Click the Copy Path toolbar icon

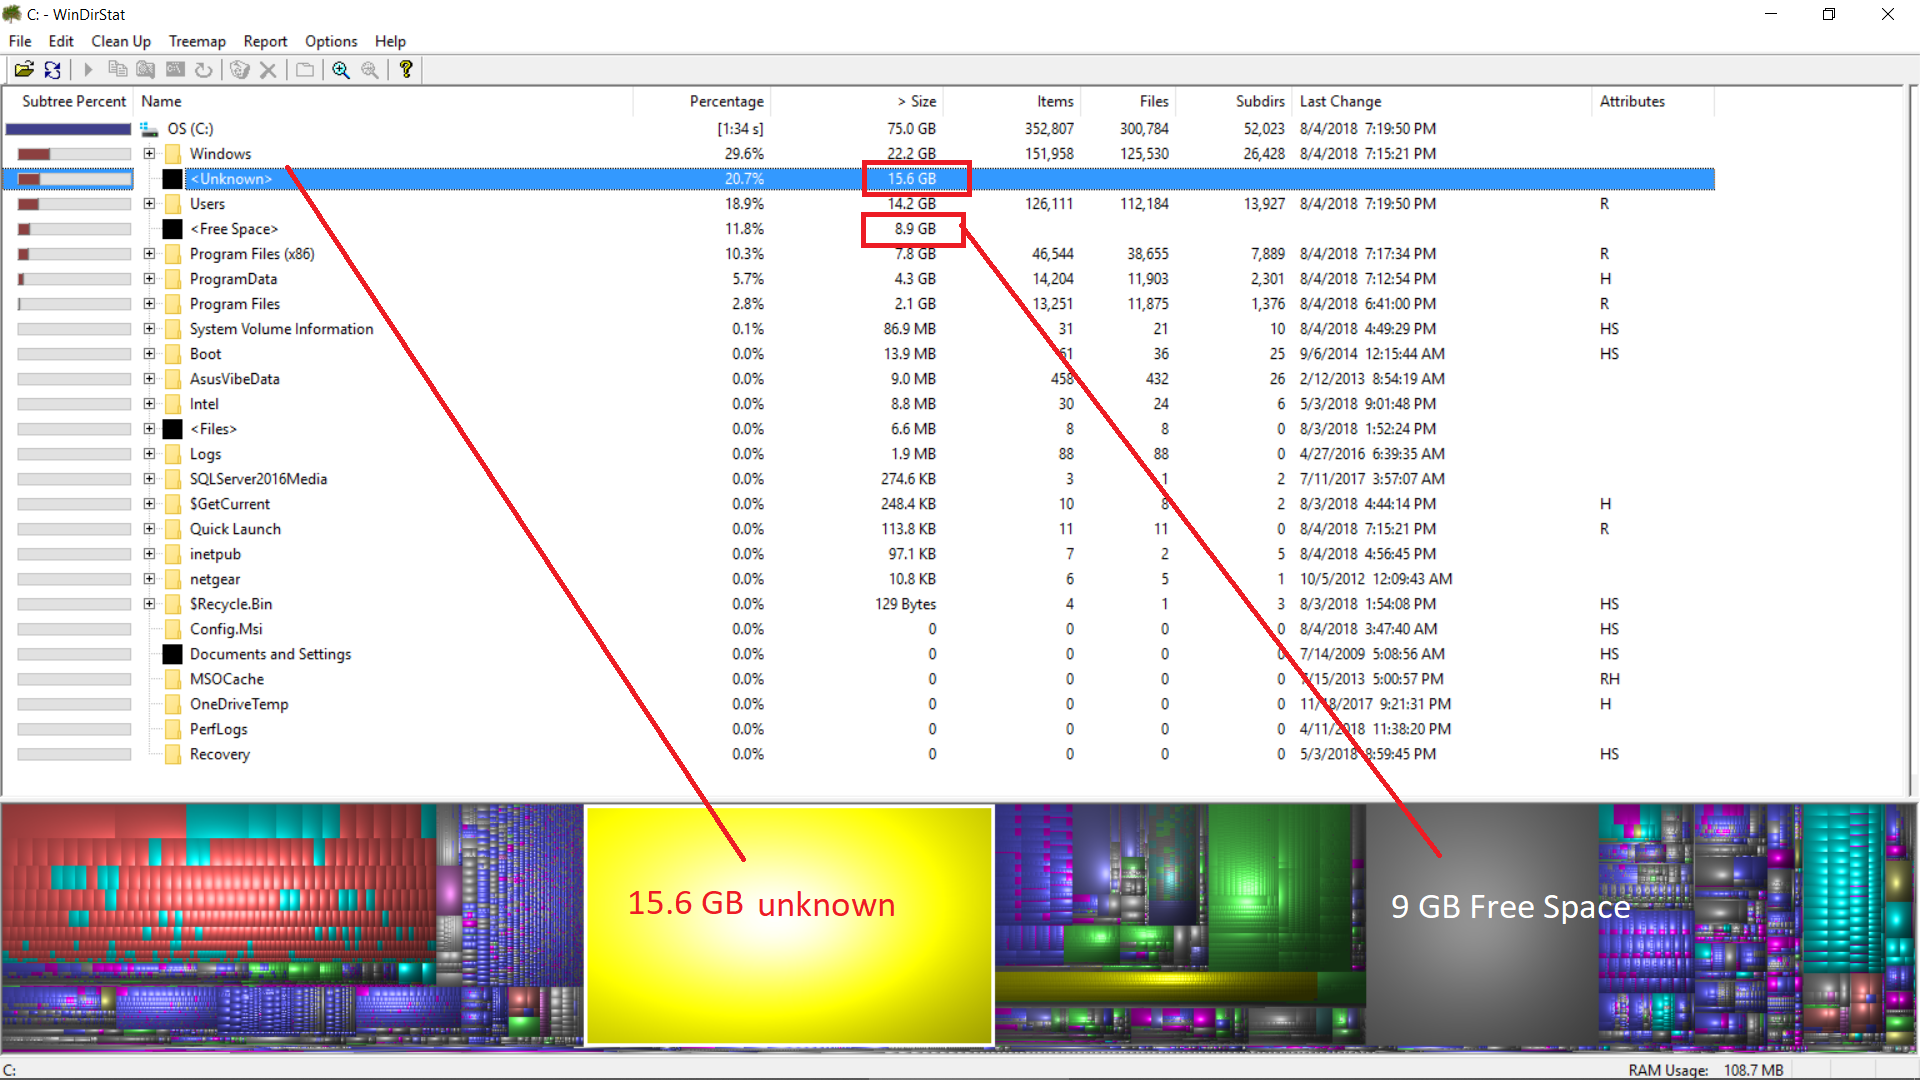point(117,70)
